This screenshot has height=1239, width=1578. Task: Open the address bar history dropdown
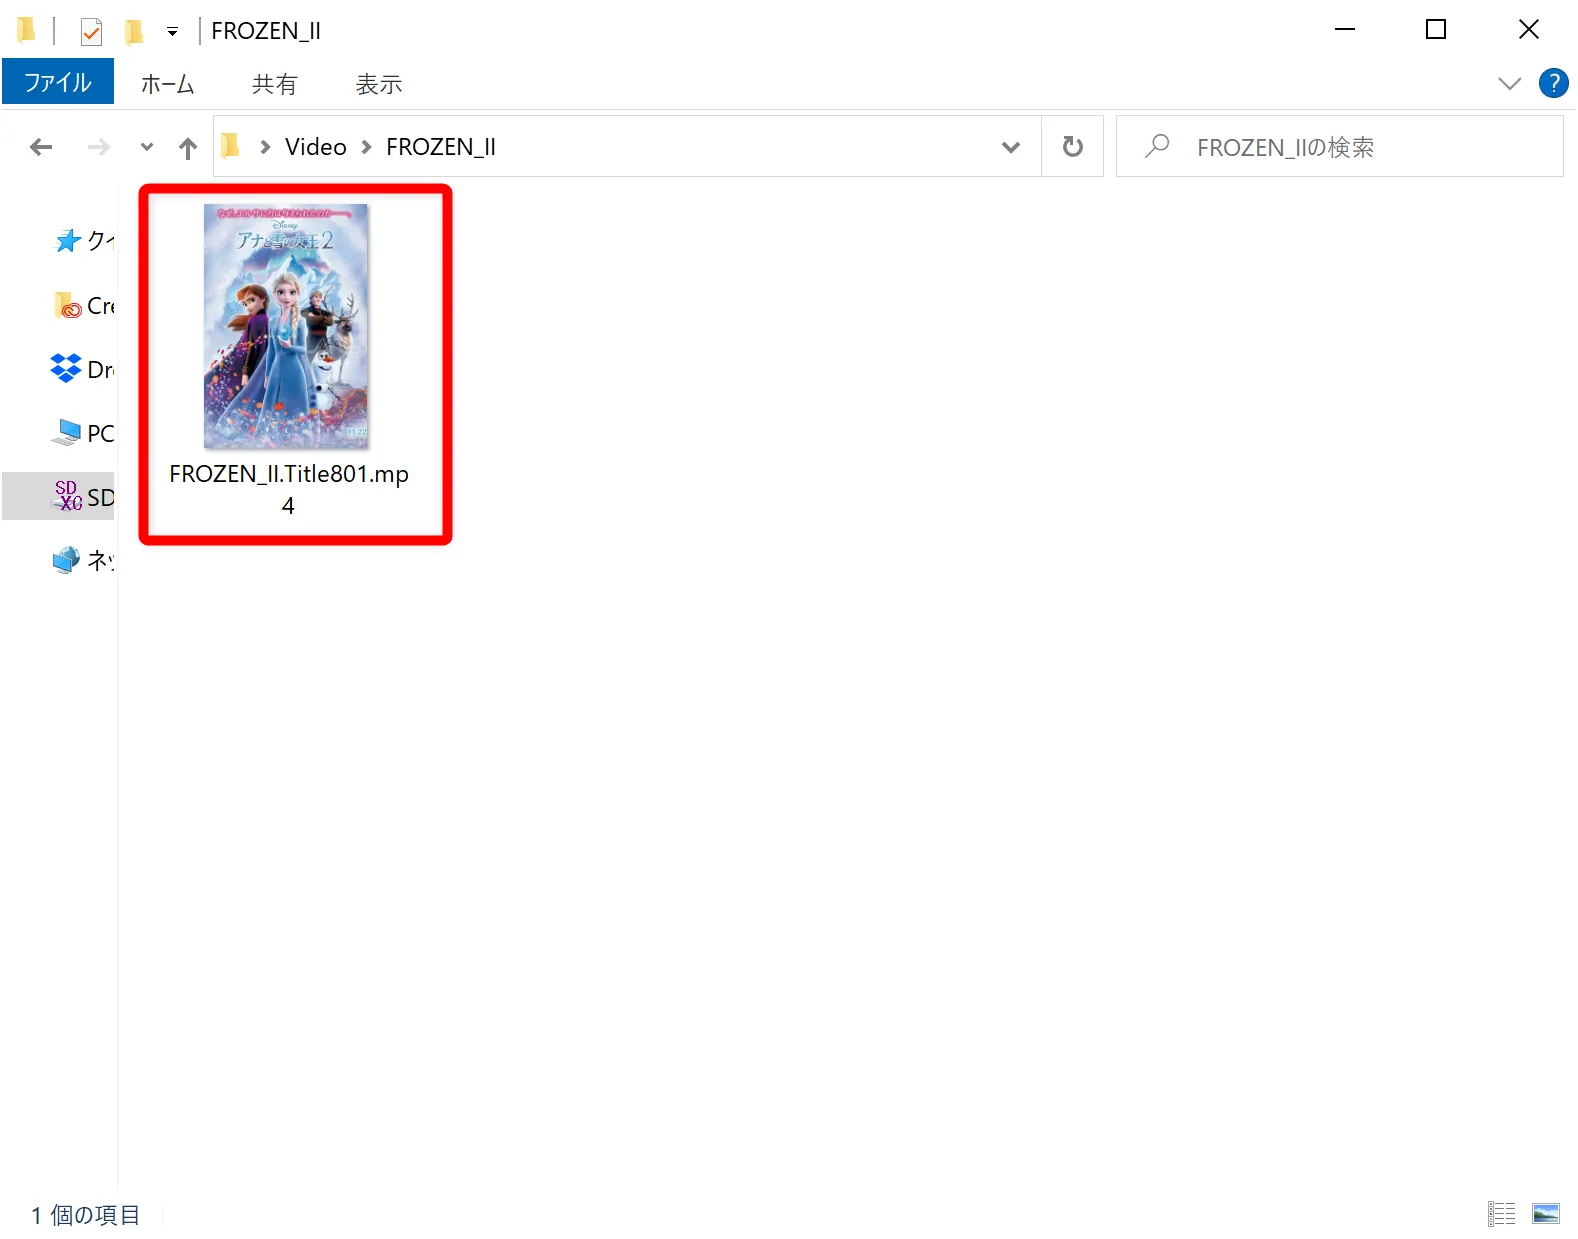[1011, 147]
